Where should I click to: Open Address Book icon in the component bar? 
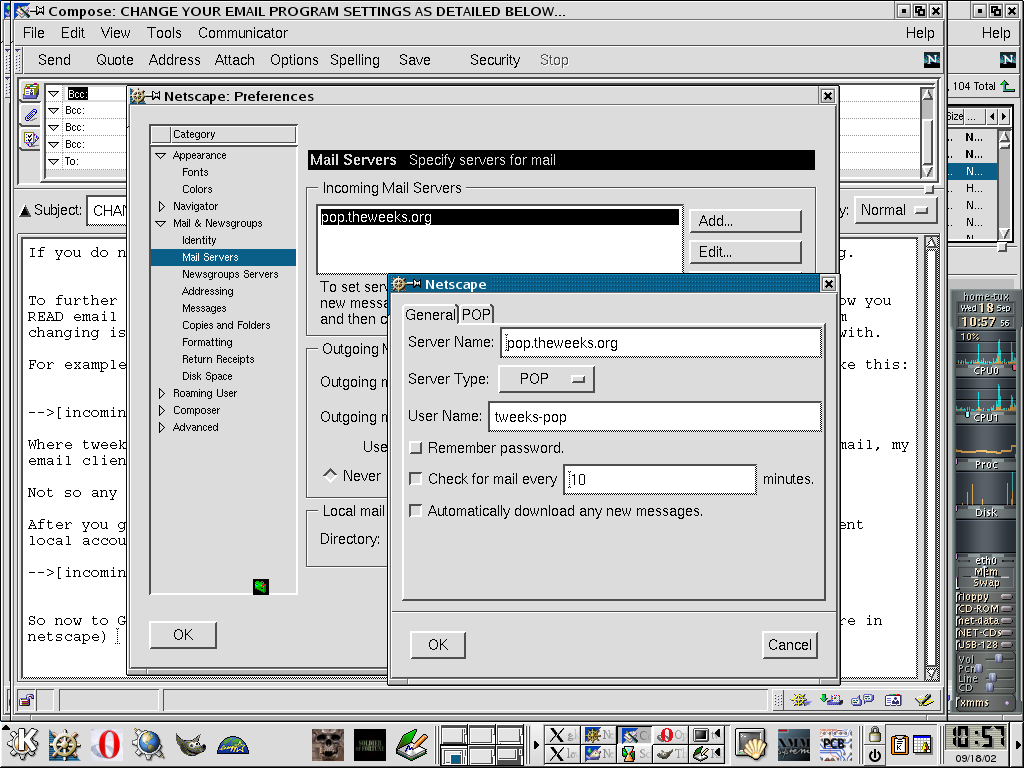click(x=893, y=700)
